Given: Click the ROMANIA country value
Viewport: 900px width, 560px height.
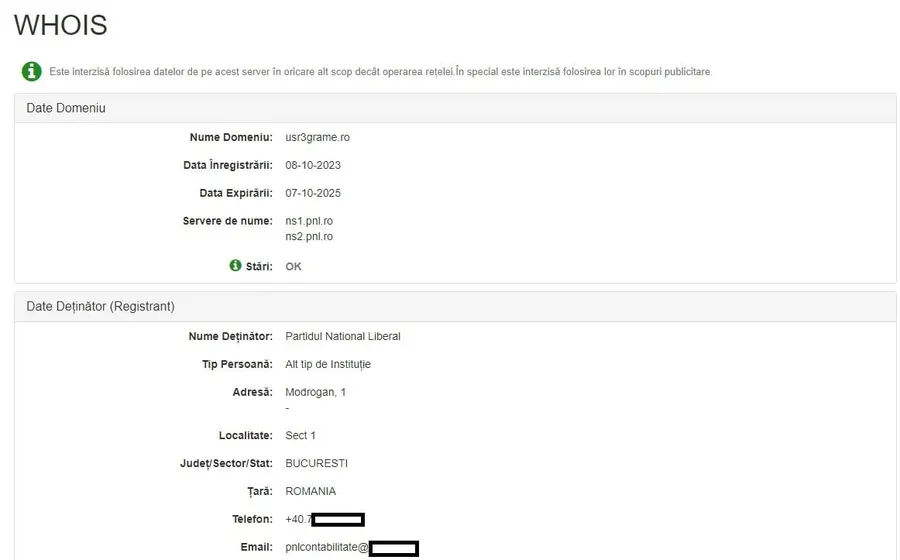Looking at the screenshot, I should (x=311, y=491).
